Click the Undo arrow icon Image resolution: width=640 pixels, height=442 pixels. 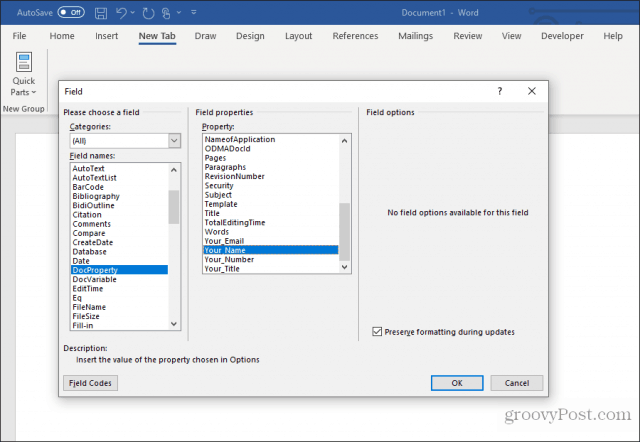121,13
